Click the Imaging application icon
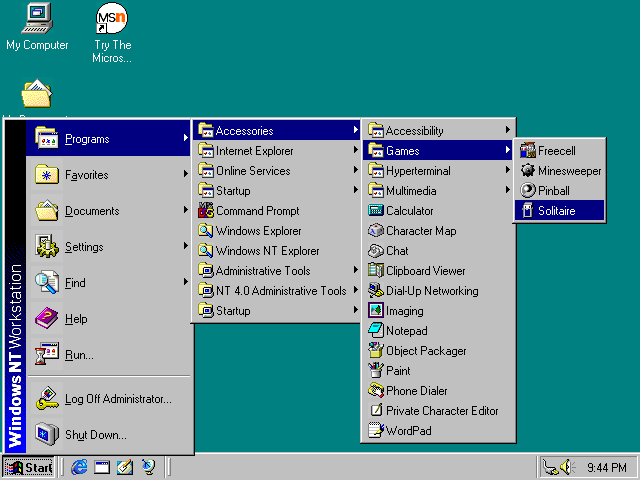This screenshot has height=480, width=640. pos(376,311)
